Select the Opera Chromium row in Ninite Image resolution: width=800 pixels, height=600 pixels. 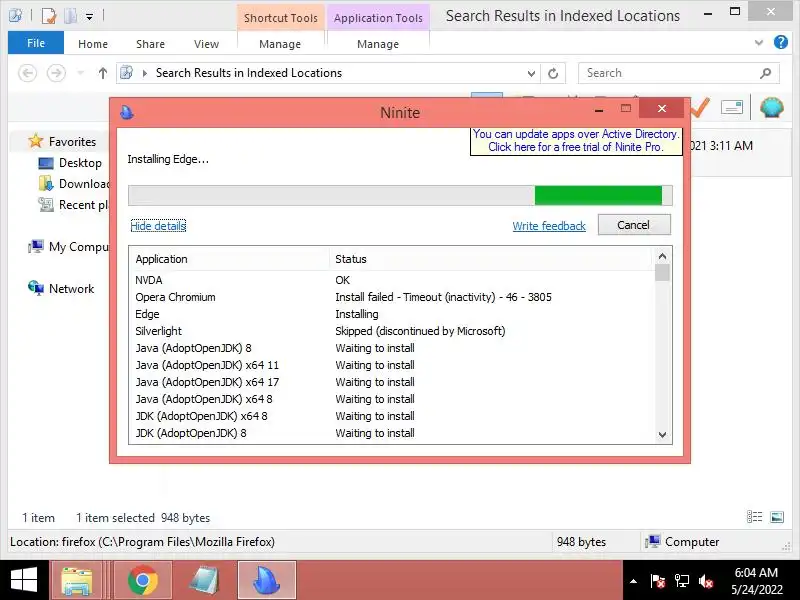pyautogui.click(x=391, y=297)
